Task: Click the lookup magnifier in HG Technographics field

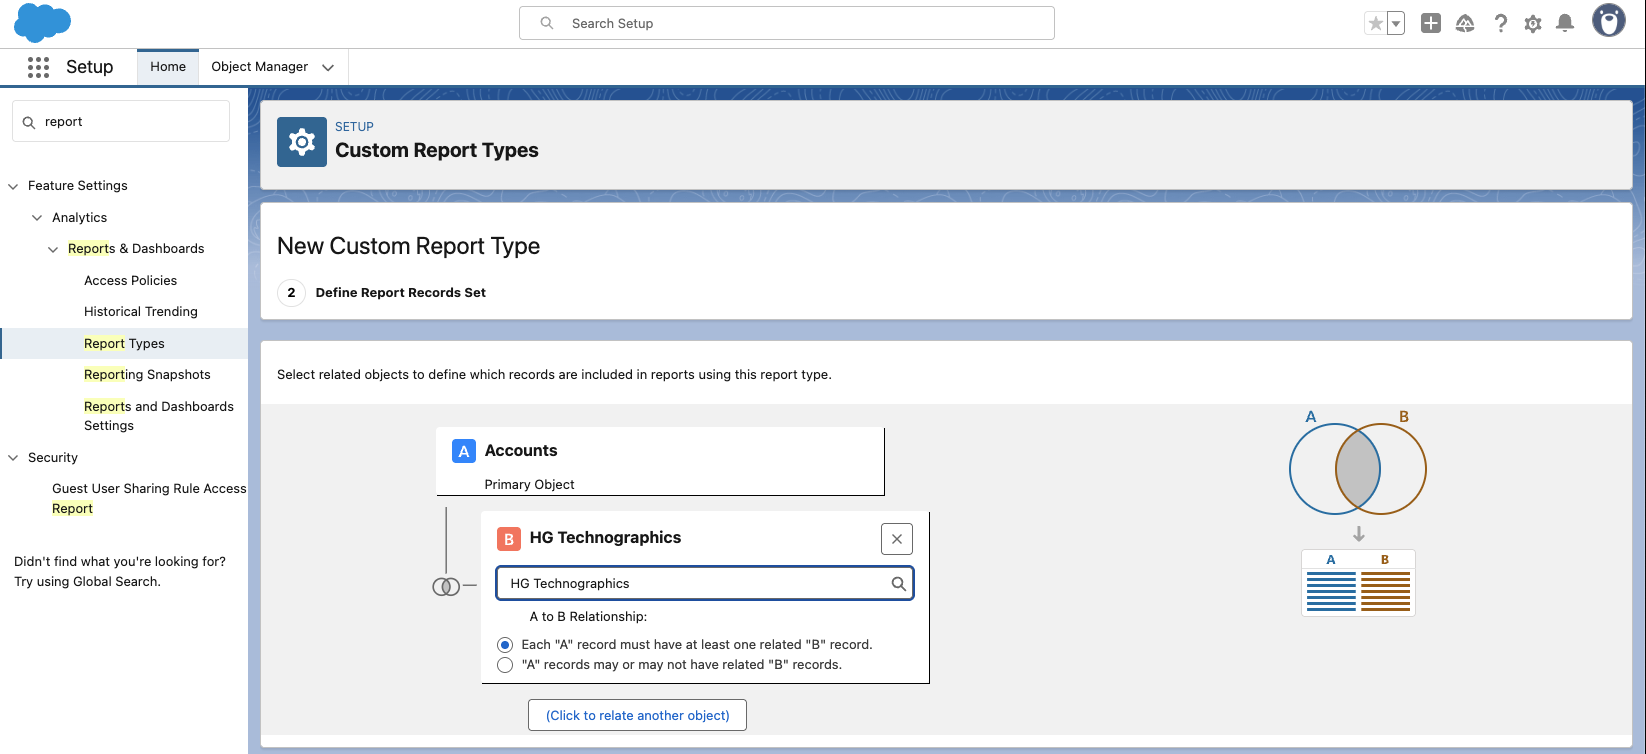Action: click(898, 584)
